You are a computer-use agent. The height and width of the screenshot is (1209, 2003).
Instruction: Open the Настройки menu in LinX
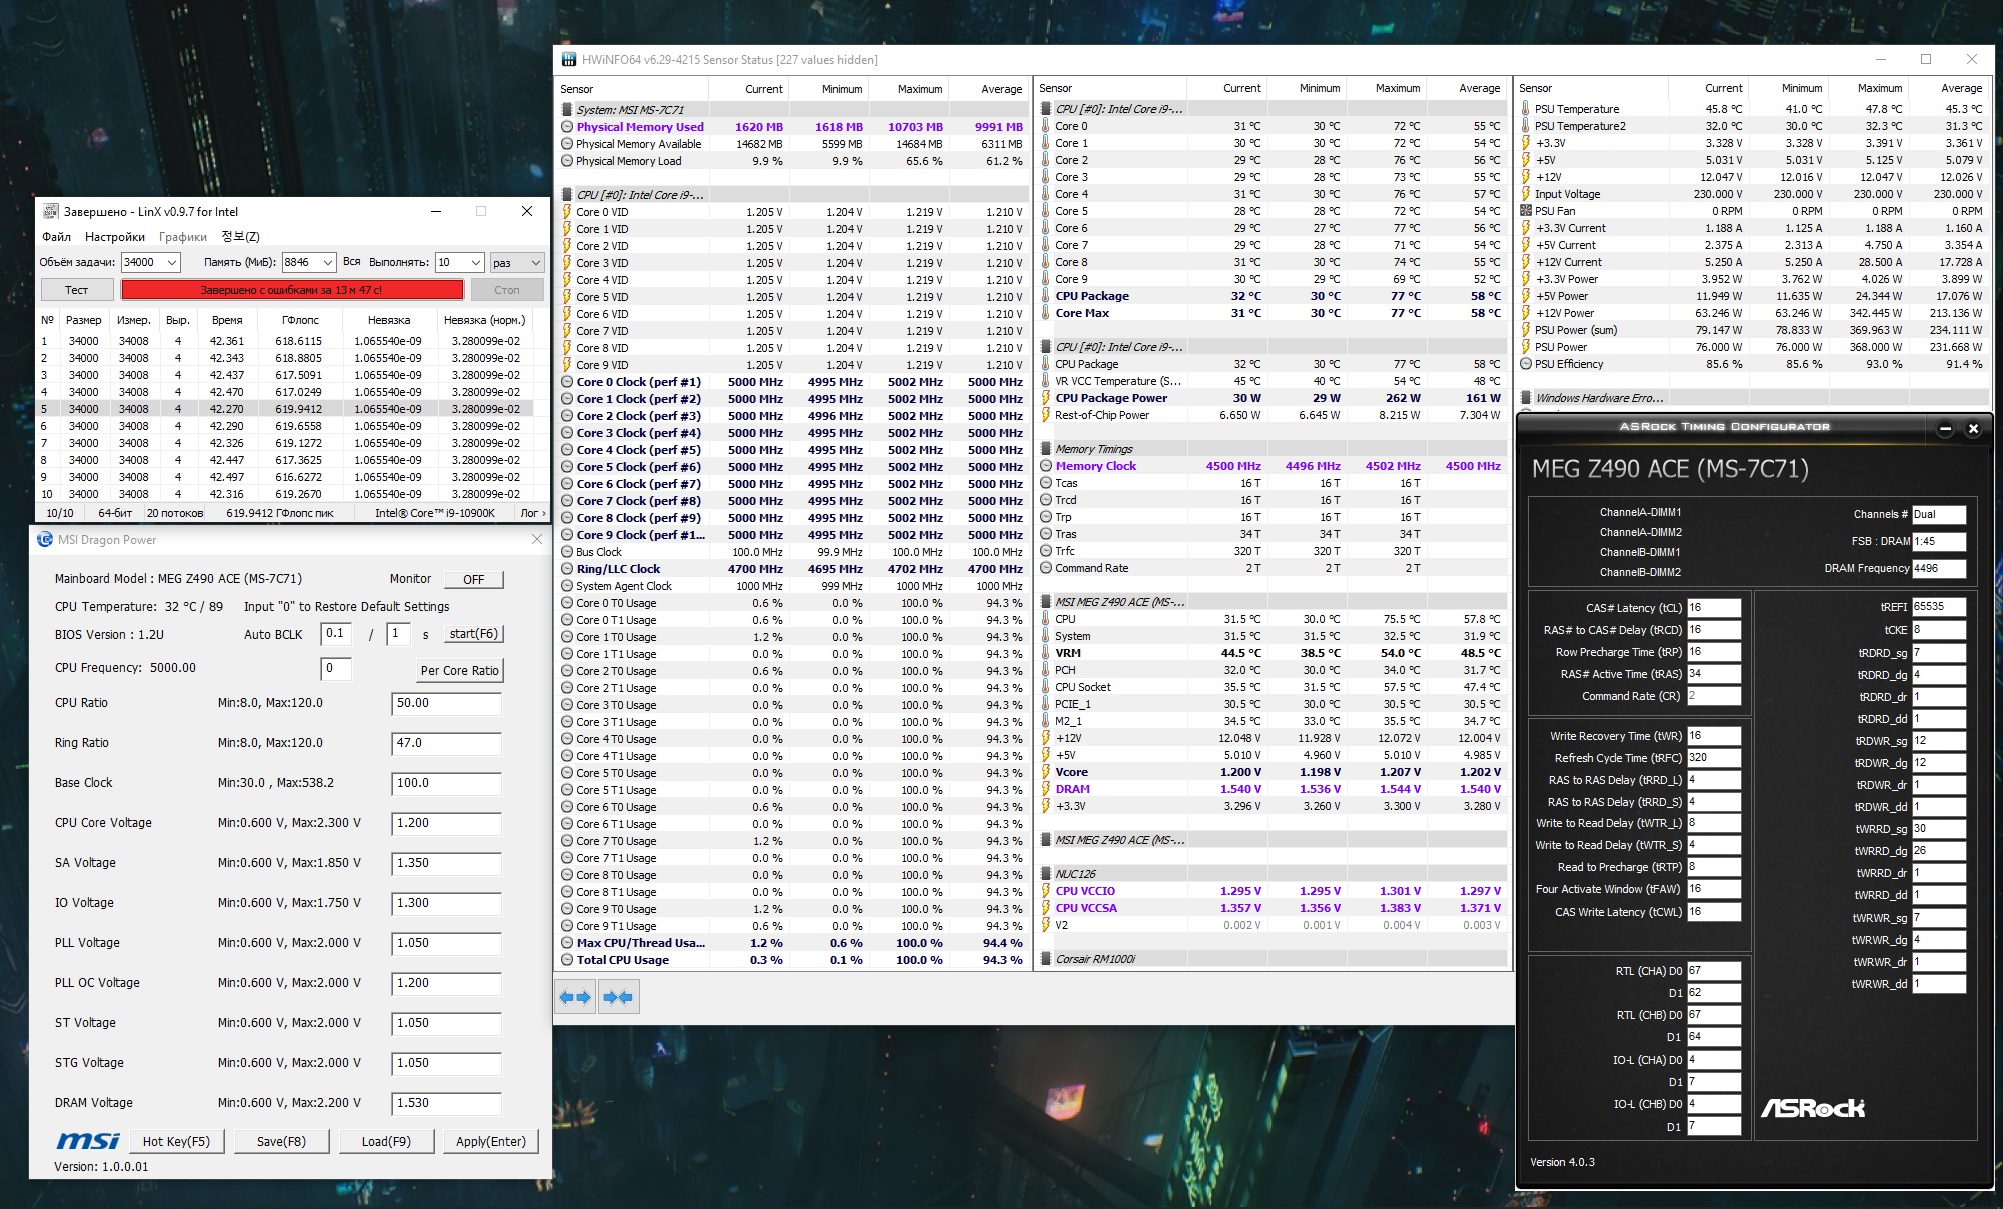click(115, 237)
